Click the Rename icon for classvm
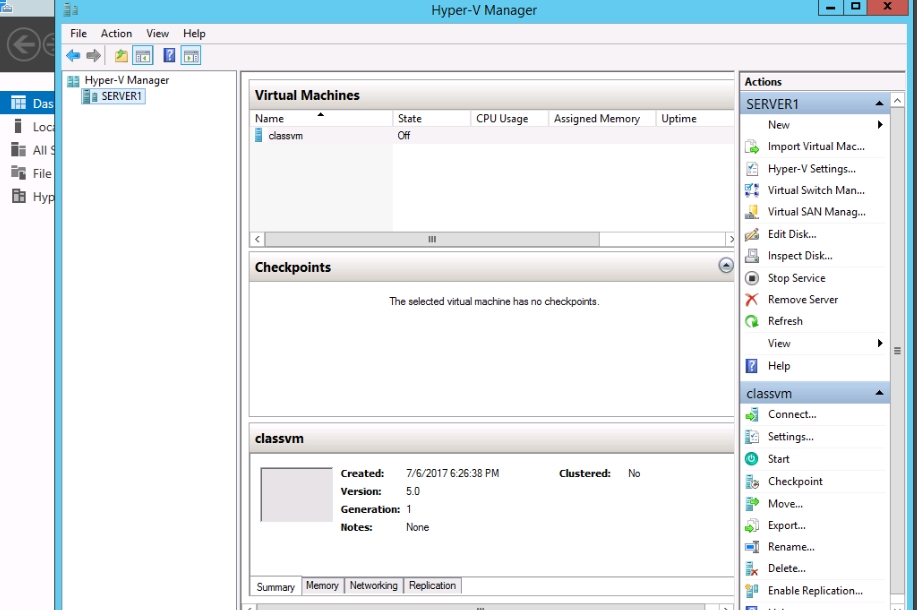The height and width of the screenshot is (610, 917). tap(752, 547)
